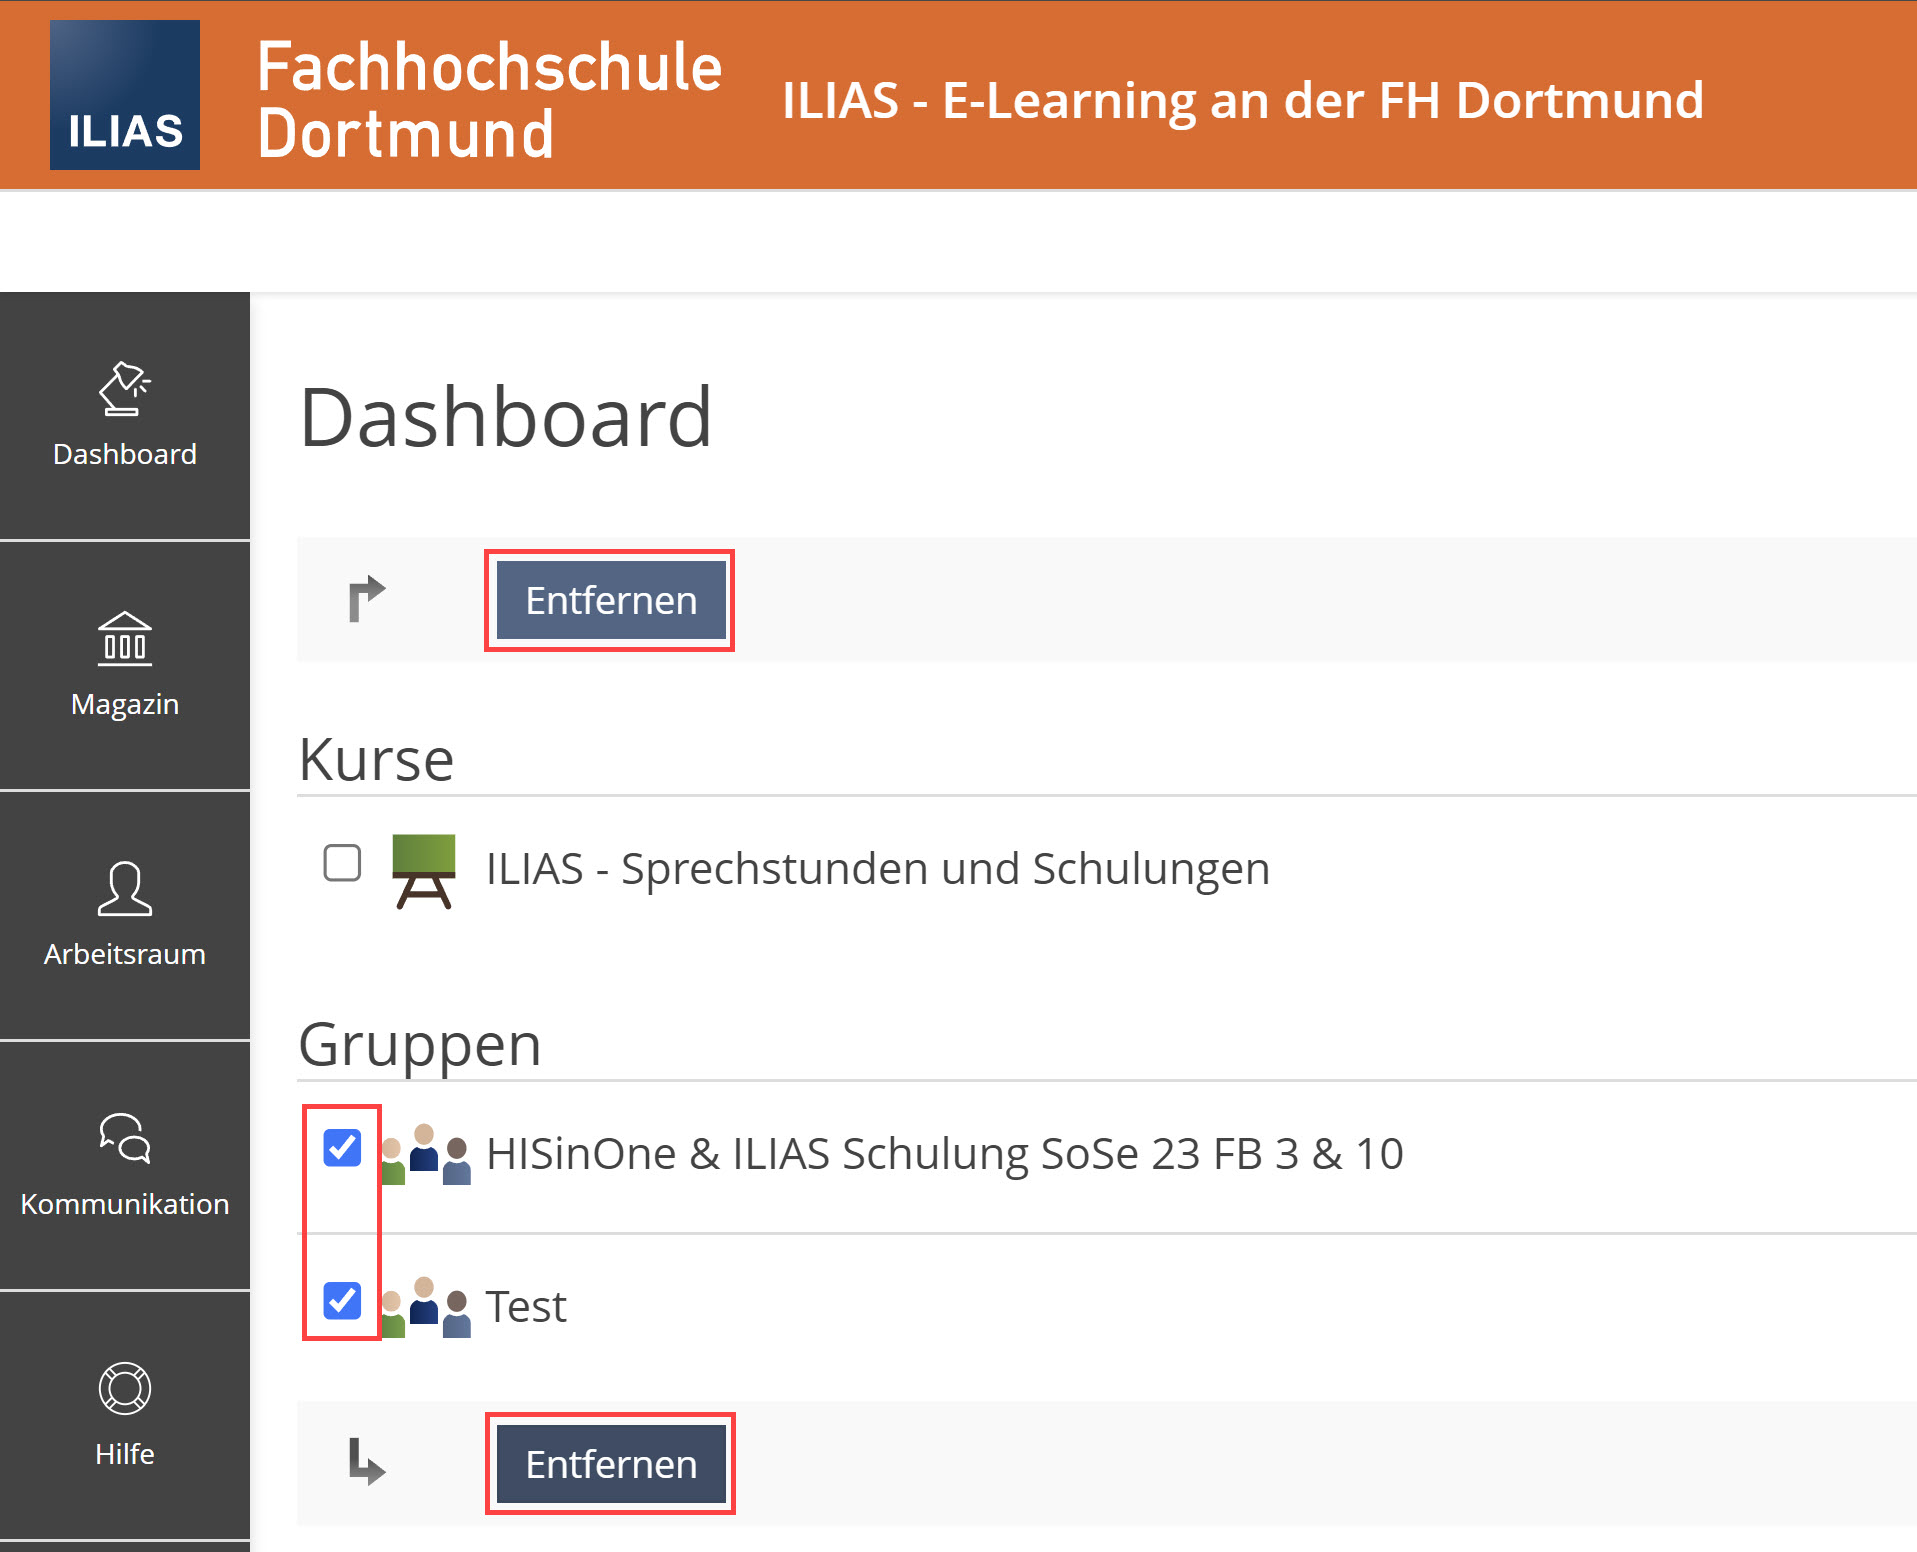Click the course easel icon for ILIAS Sprechstunden
The image size is (1917, 1552).
(x=424, y=871)
